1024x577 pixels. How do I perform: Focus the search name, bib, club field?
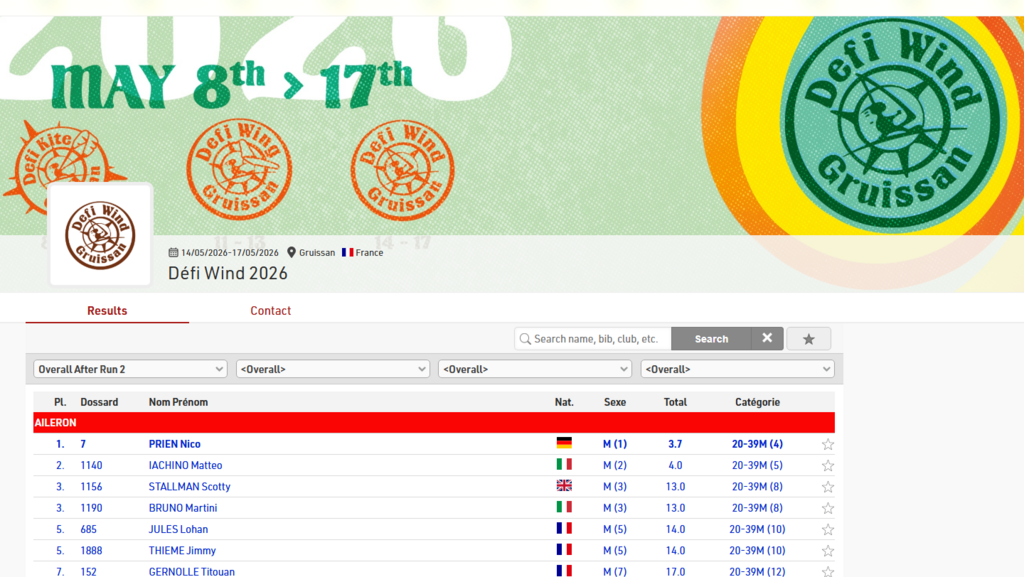pyautogui.click(x=593, y=339)
